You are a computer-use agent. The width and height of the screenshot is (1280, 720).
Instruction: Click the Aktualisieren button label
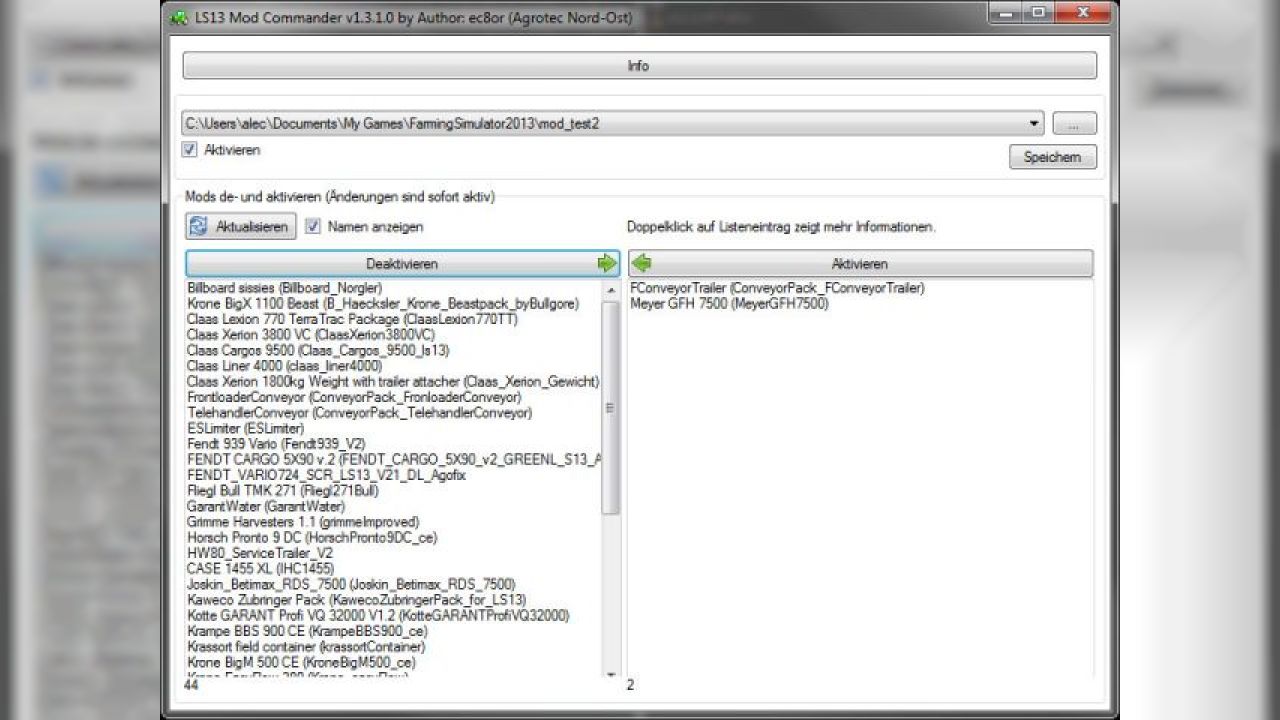coord(252,227)
